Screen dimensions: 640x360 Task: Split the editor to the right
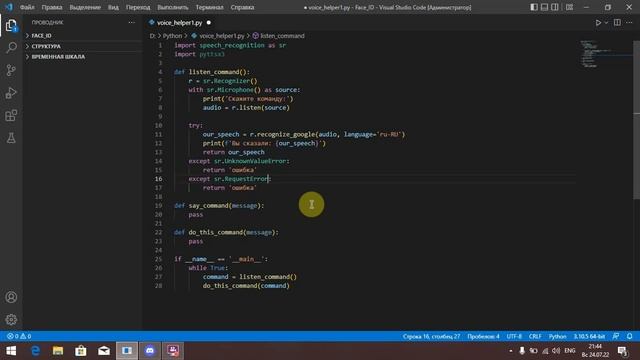point(617,23)
